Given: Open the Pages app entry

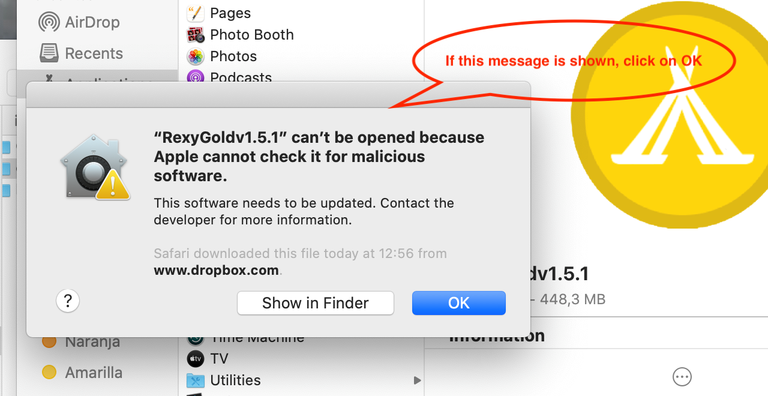Looking at the screenshot, I should (218, 13).
